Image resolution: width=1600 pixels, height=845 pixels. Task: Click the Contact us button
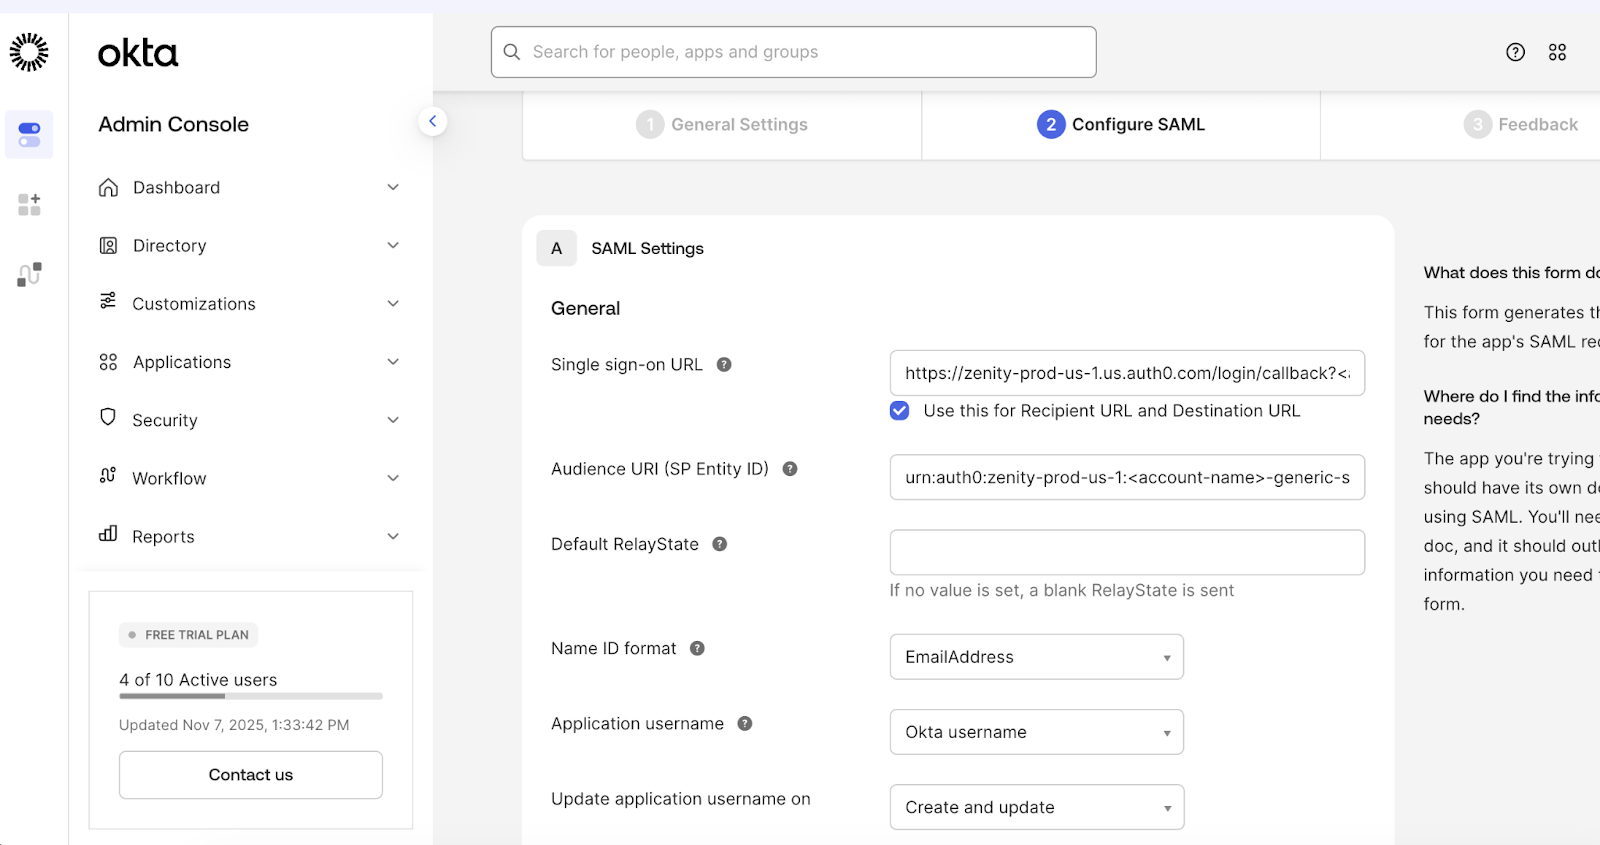(251, 775)
